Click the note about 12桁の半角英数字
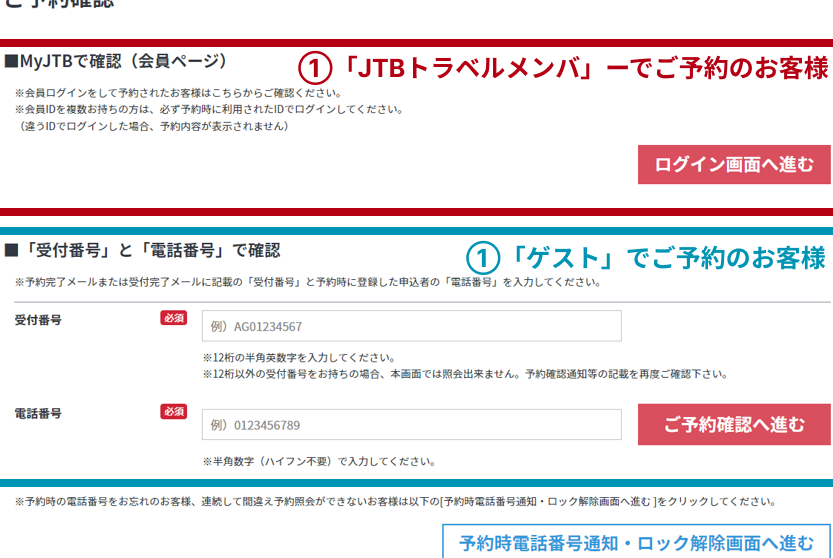833x558 pixels. 298,357
